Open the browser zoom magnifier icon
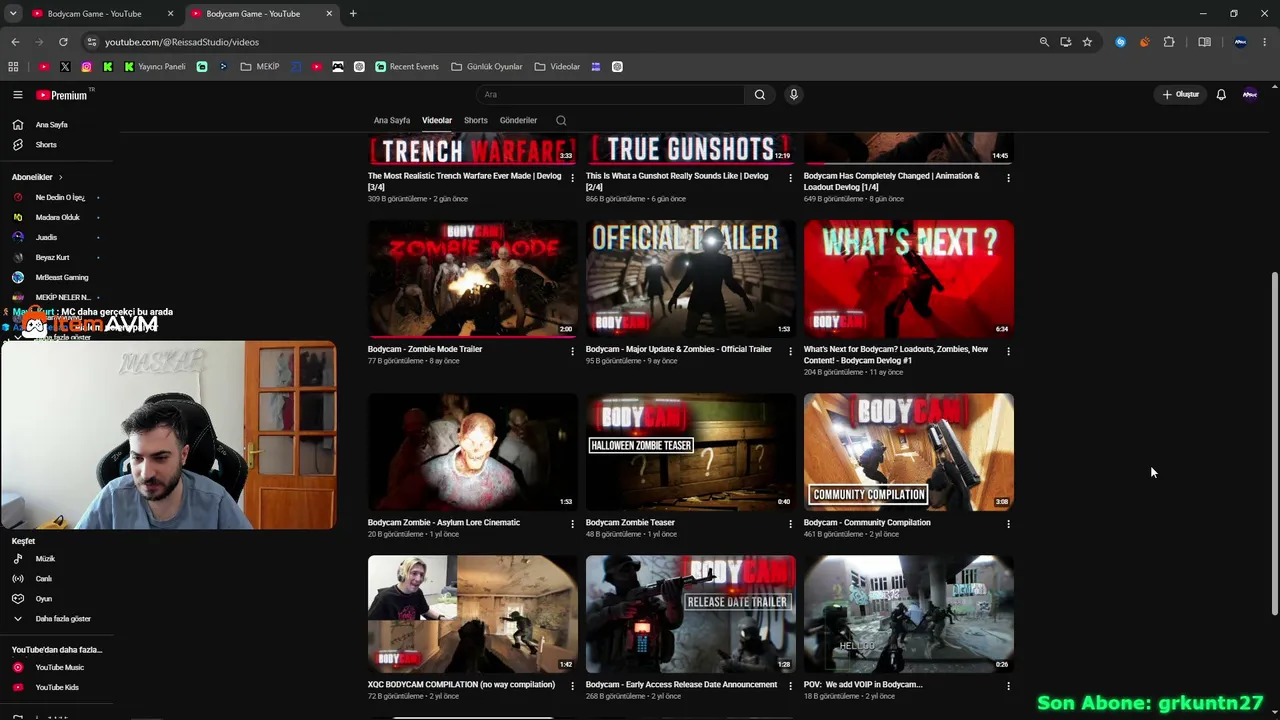Viewport: 1280px width, 720px height. pyautogui.click(x=1044, y=42)
